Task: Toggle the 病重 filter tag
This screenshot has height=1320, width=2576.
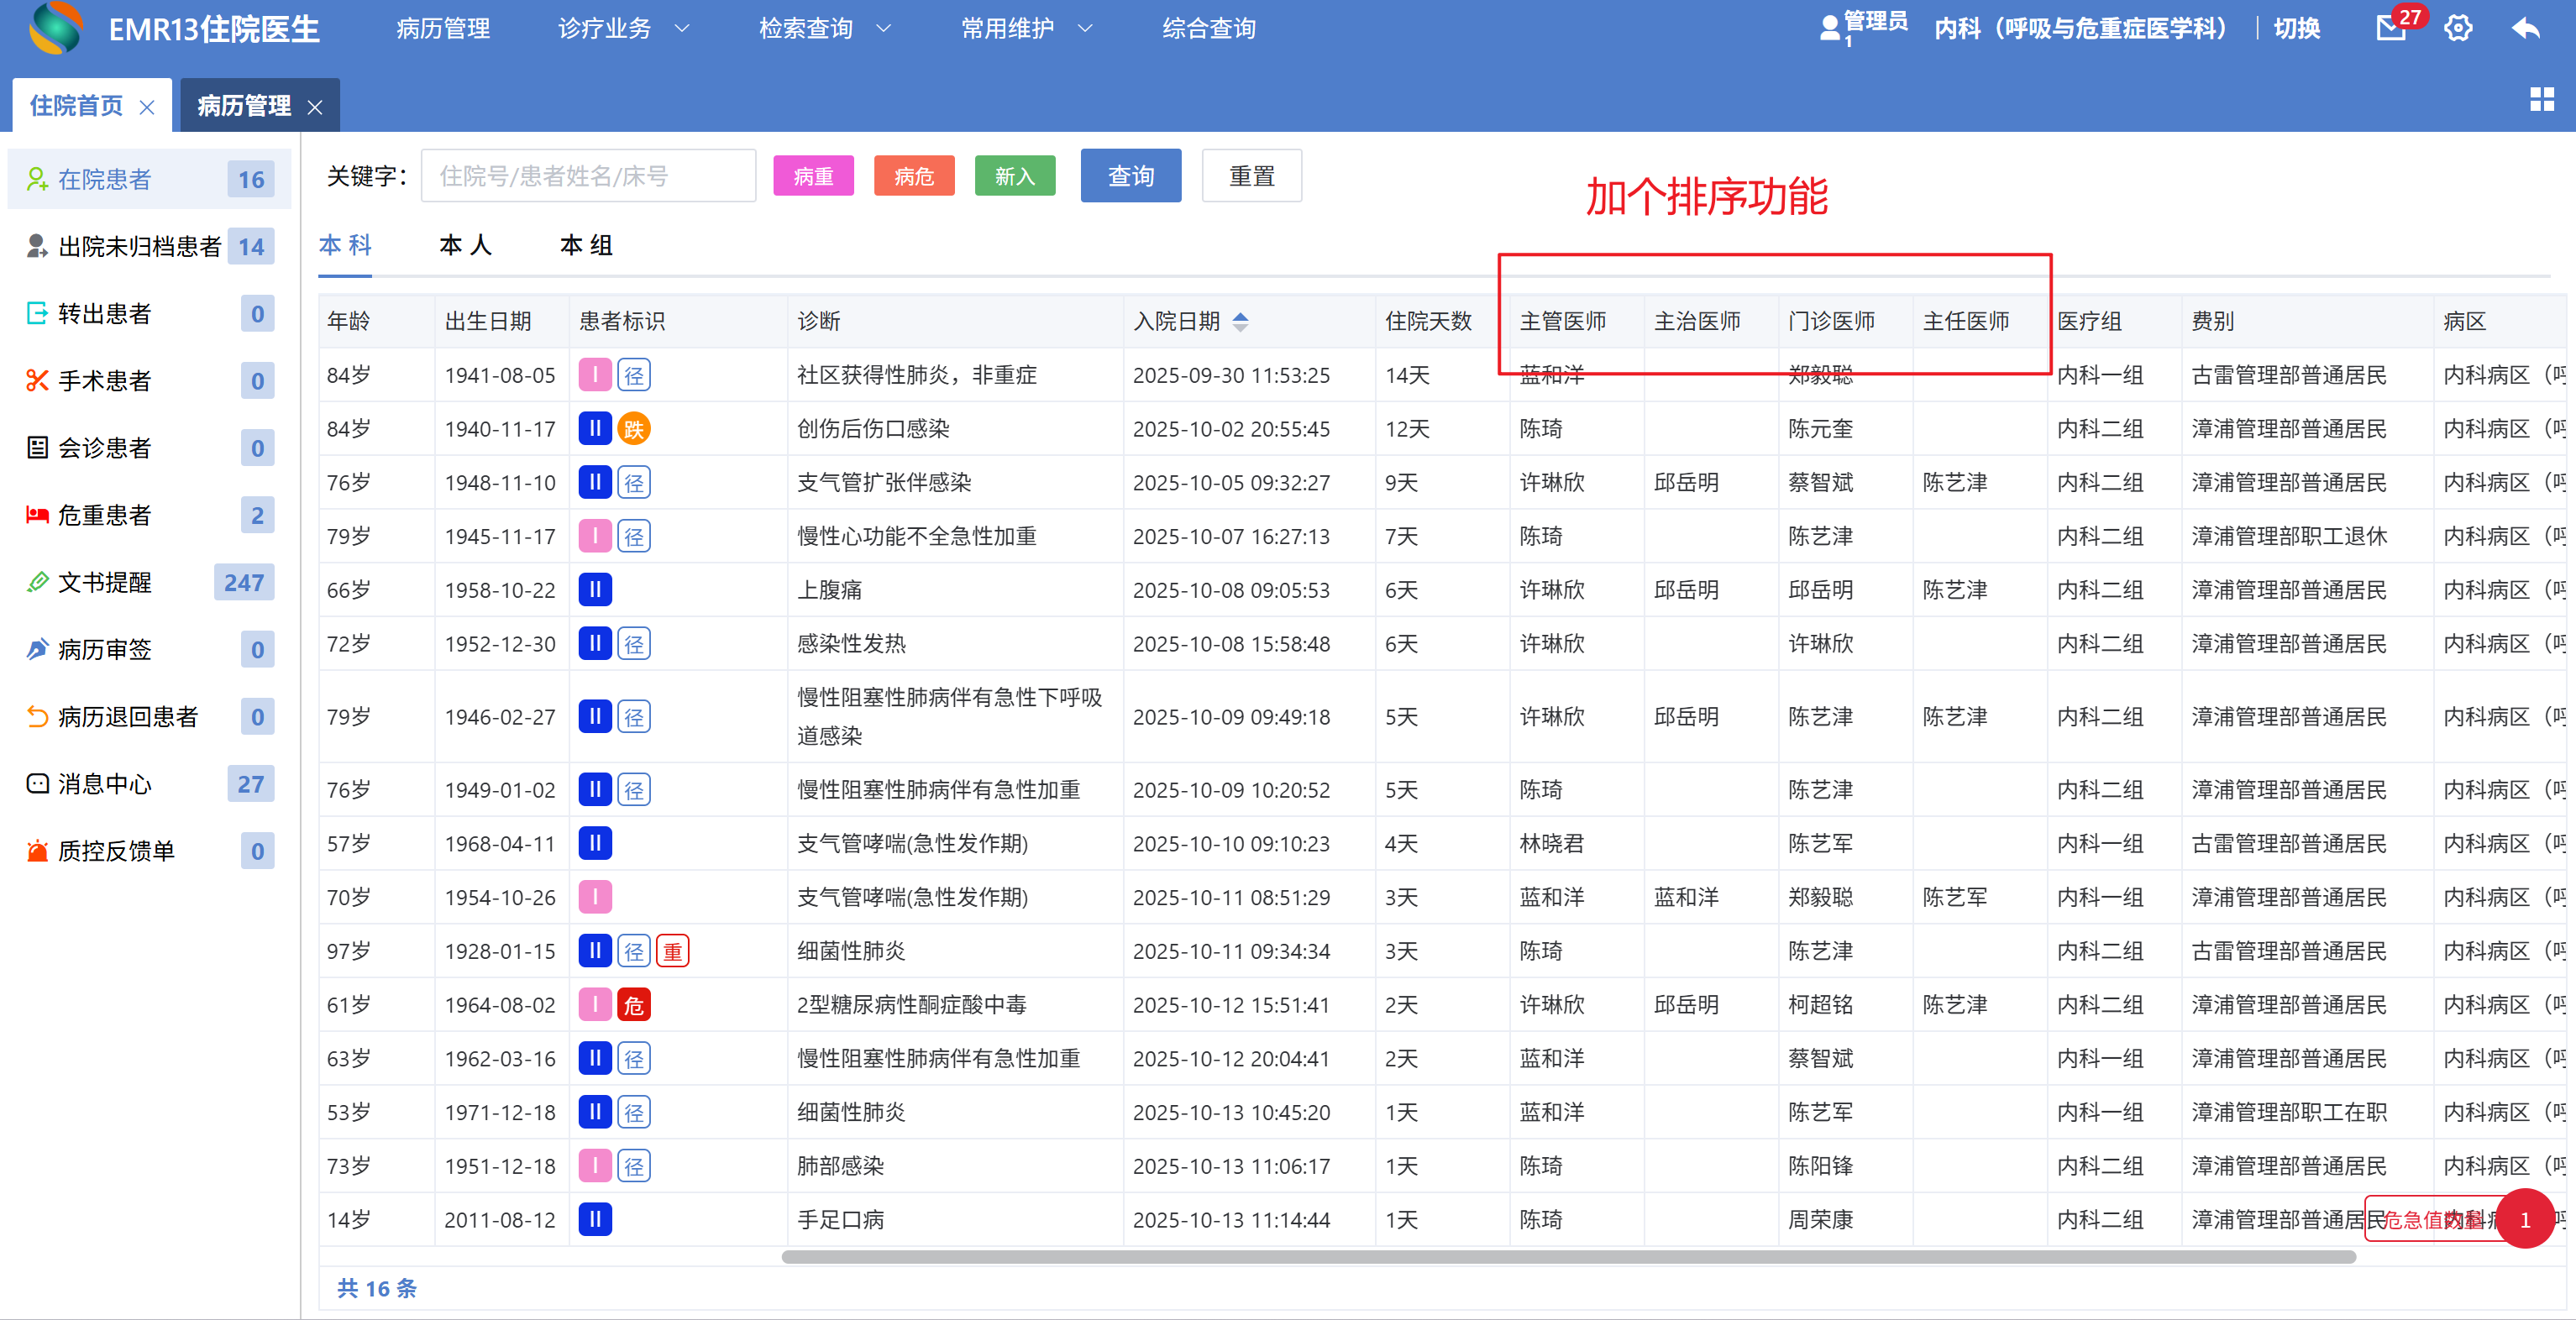Action: click(x=813, y=176)
